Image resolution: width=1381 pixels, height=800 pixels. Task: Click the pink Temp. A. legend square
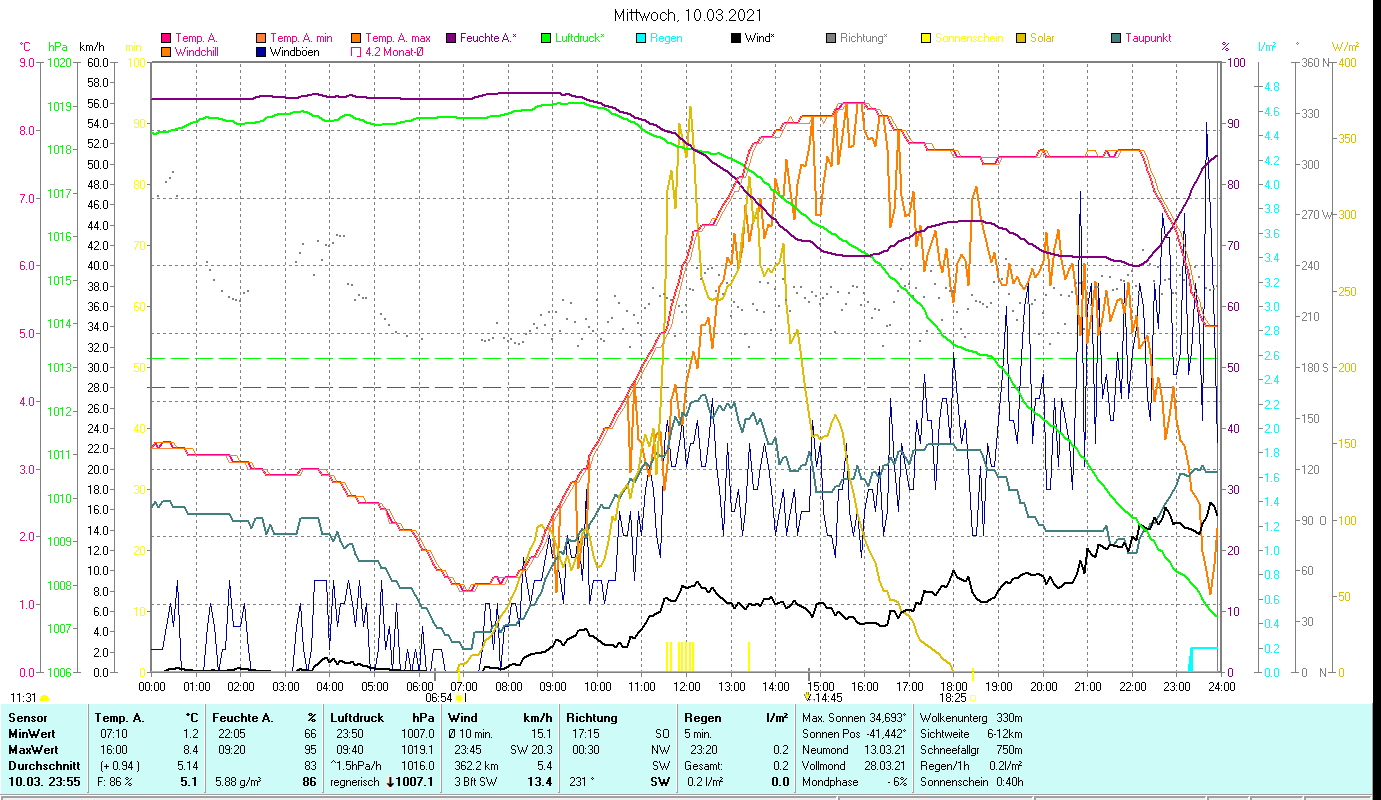pyautogui.click(x=166, y=39)
